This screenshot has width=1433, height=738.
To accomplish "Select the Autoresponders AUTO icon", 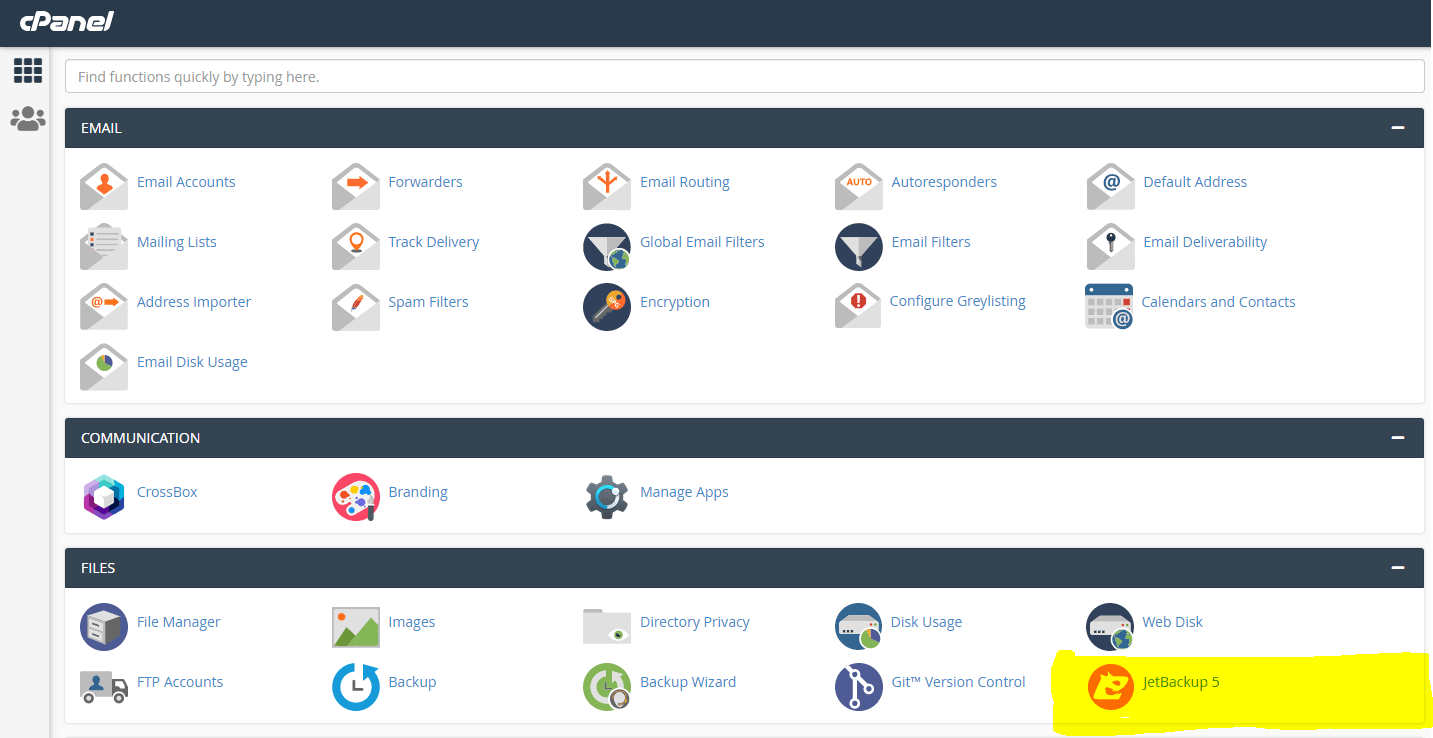I will 859,186.
